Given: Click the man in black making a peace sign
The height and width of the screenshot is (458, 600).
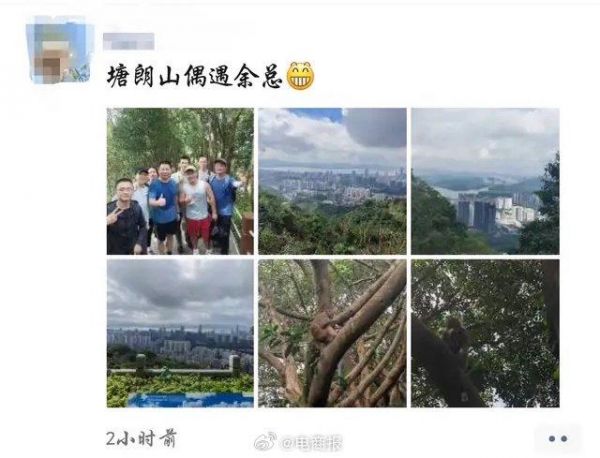Looking at the screenshot, I should click(124, 217).
